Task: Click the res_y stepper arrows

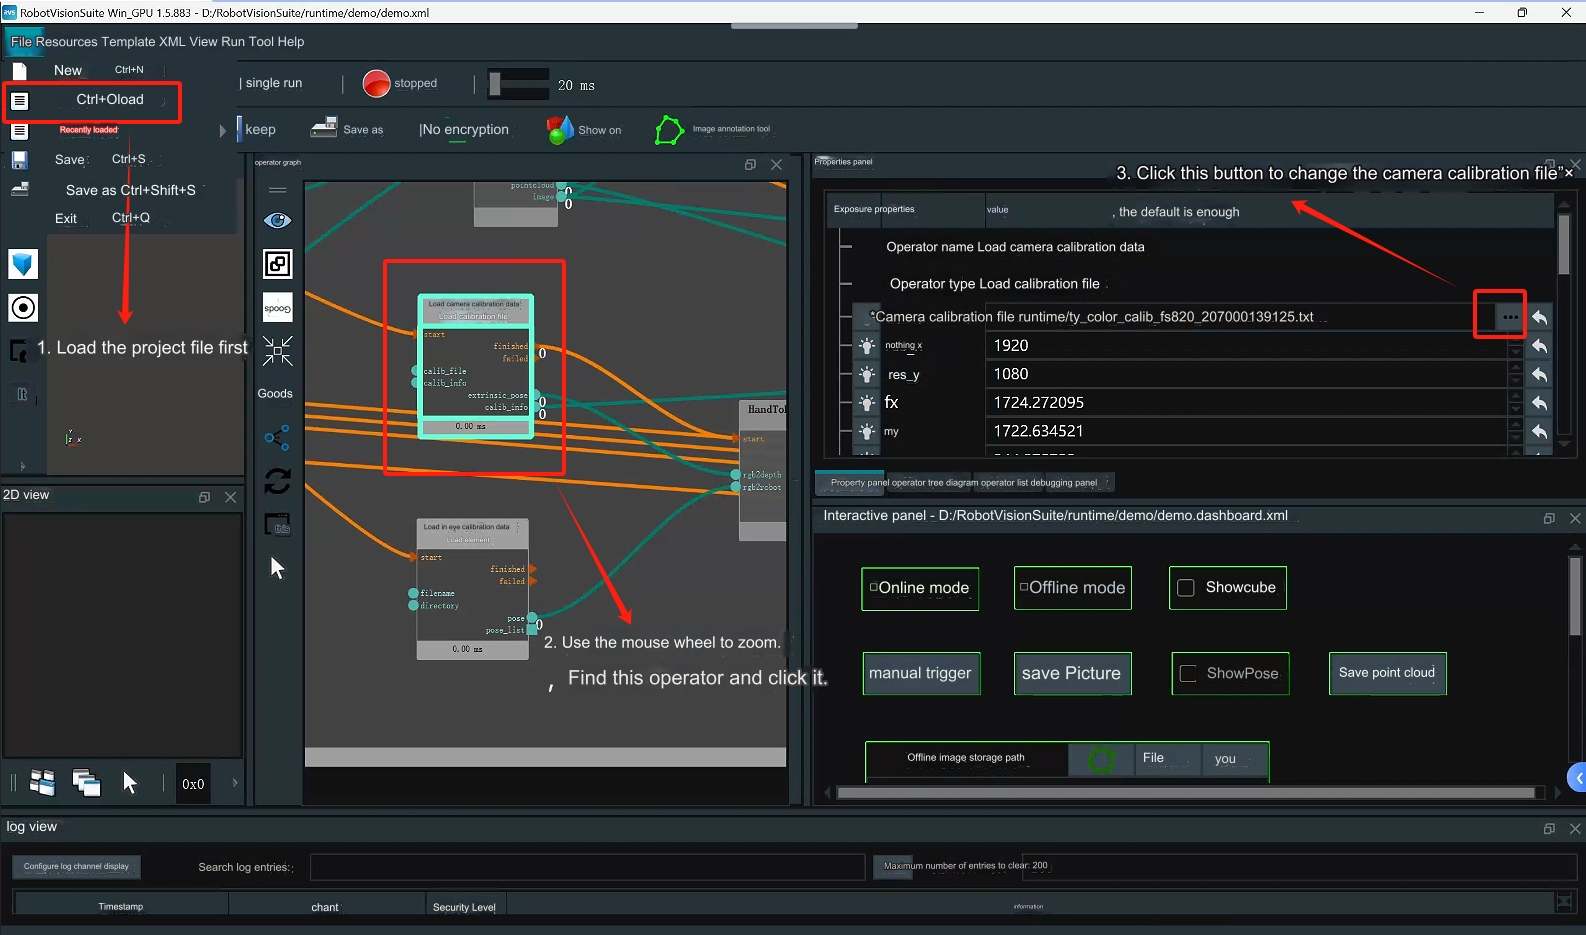Action: (x=1516, y=374)
